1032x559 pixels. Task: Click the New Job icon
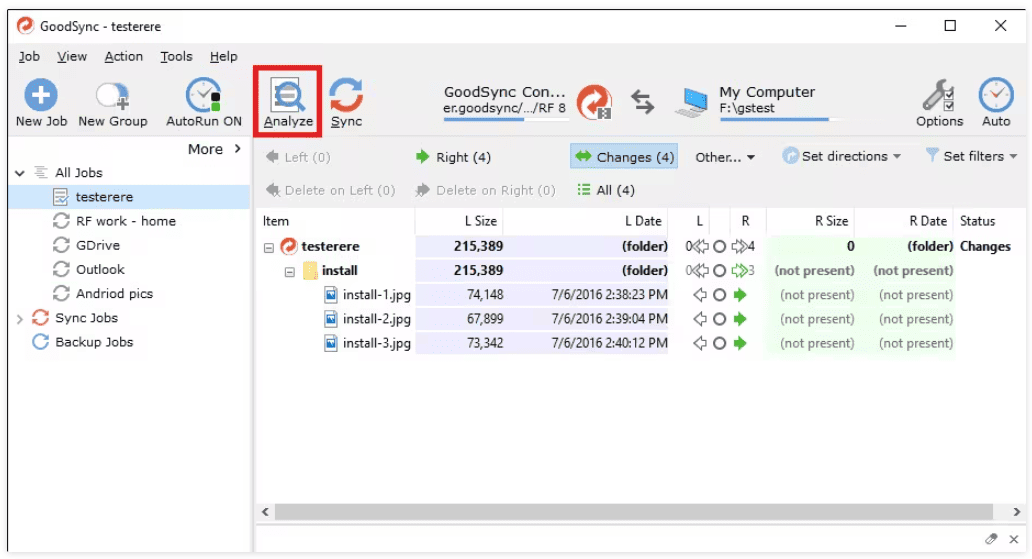pos(41,95)
